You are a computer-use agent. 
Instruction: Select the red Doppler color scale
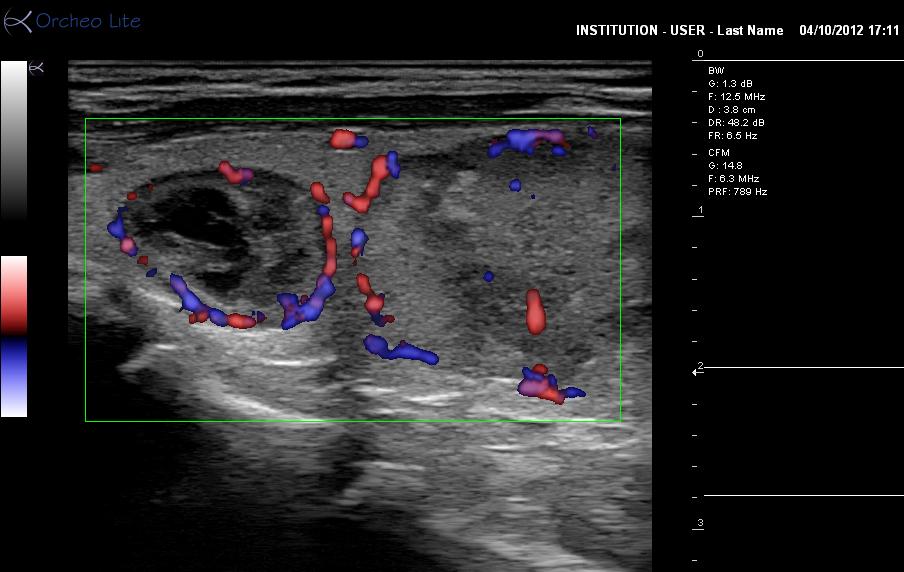tap(14, 296)
